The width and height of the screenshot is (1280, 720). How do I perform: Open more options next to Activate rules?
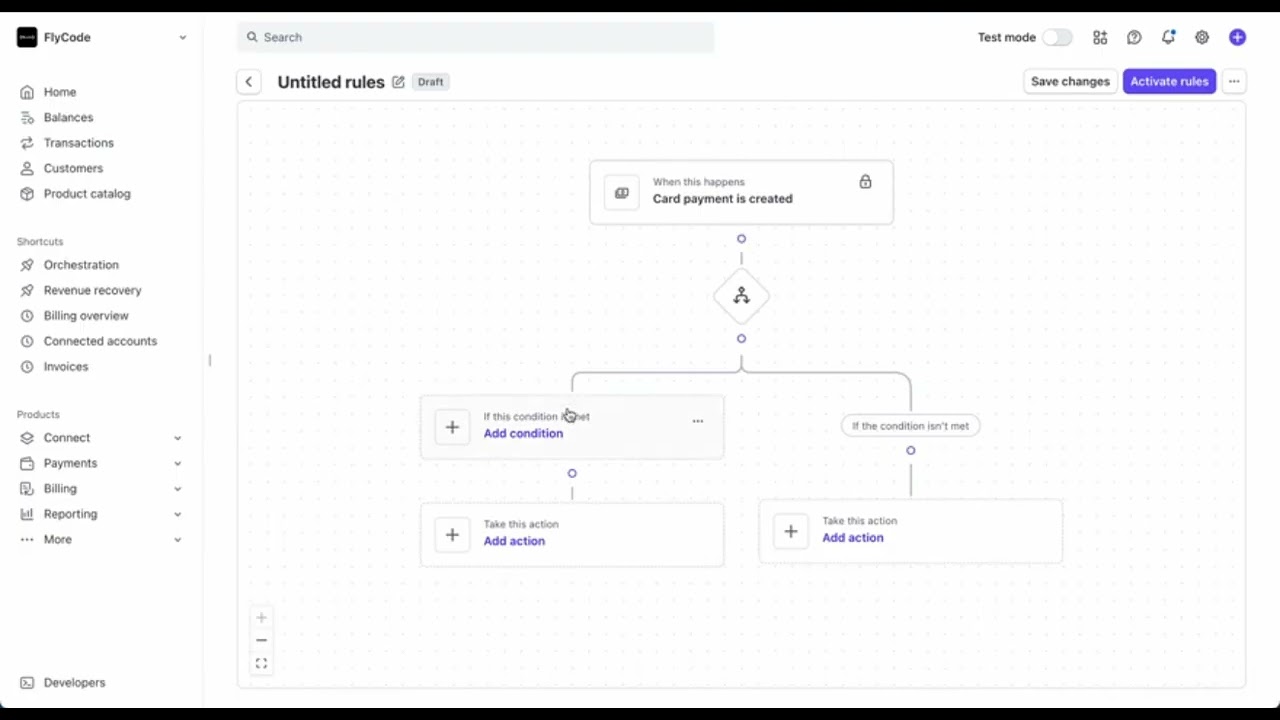[x=1234, y=82]
